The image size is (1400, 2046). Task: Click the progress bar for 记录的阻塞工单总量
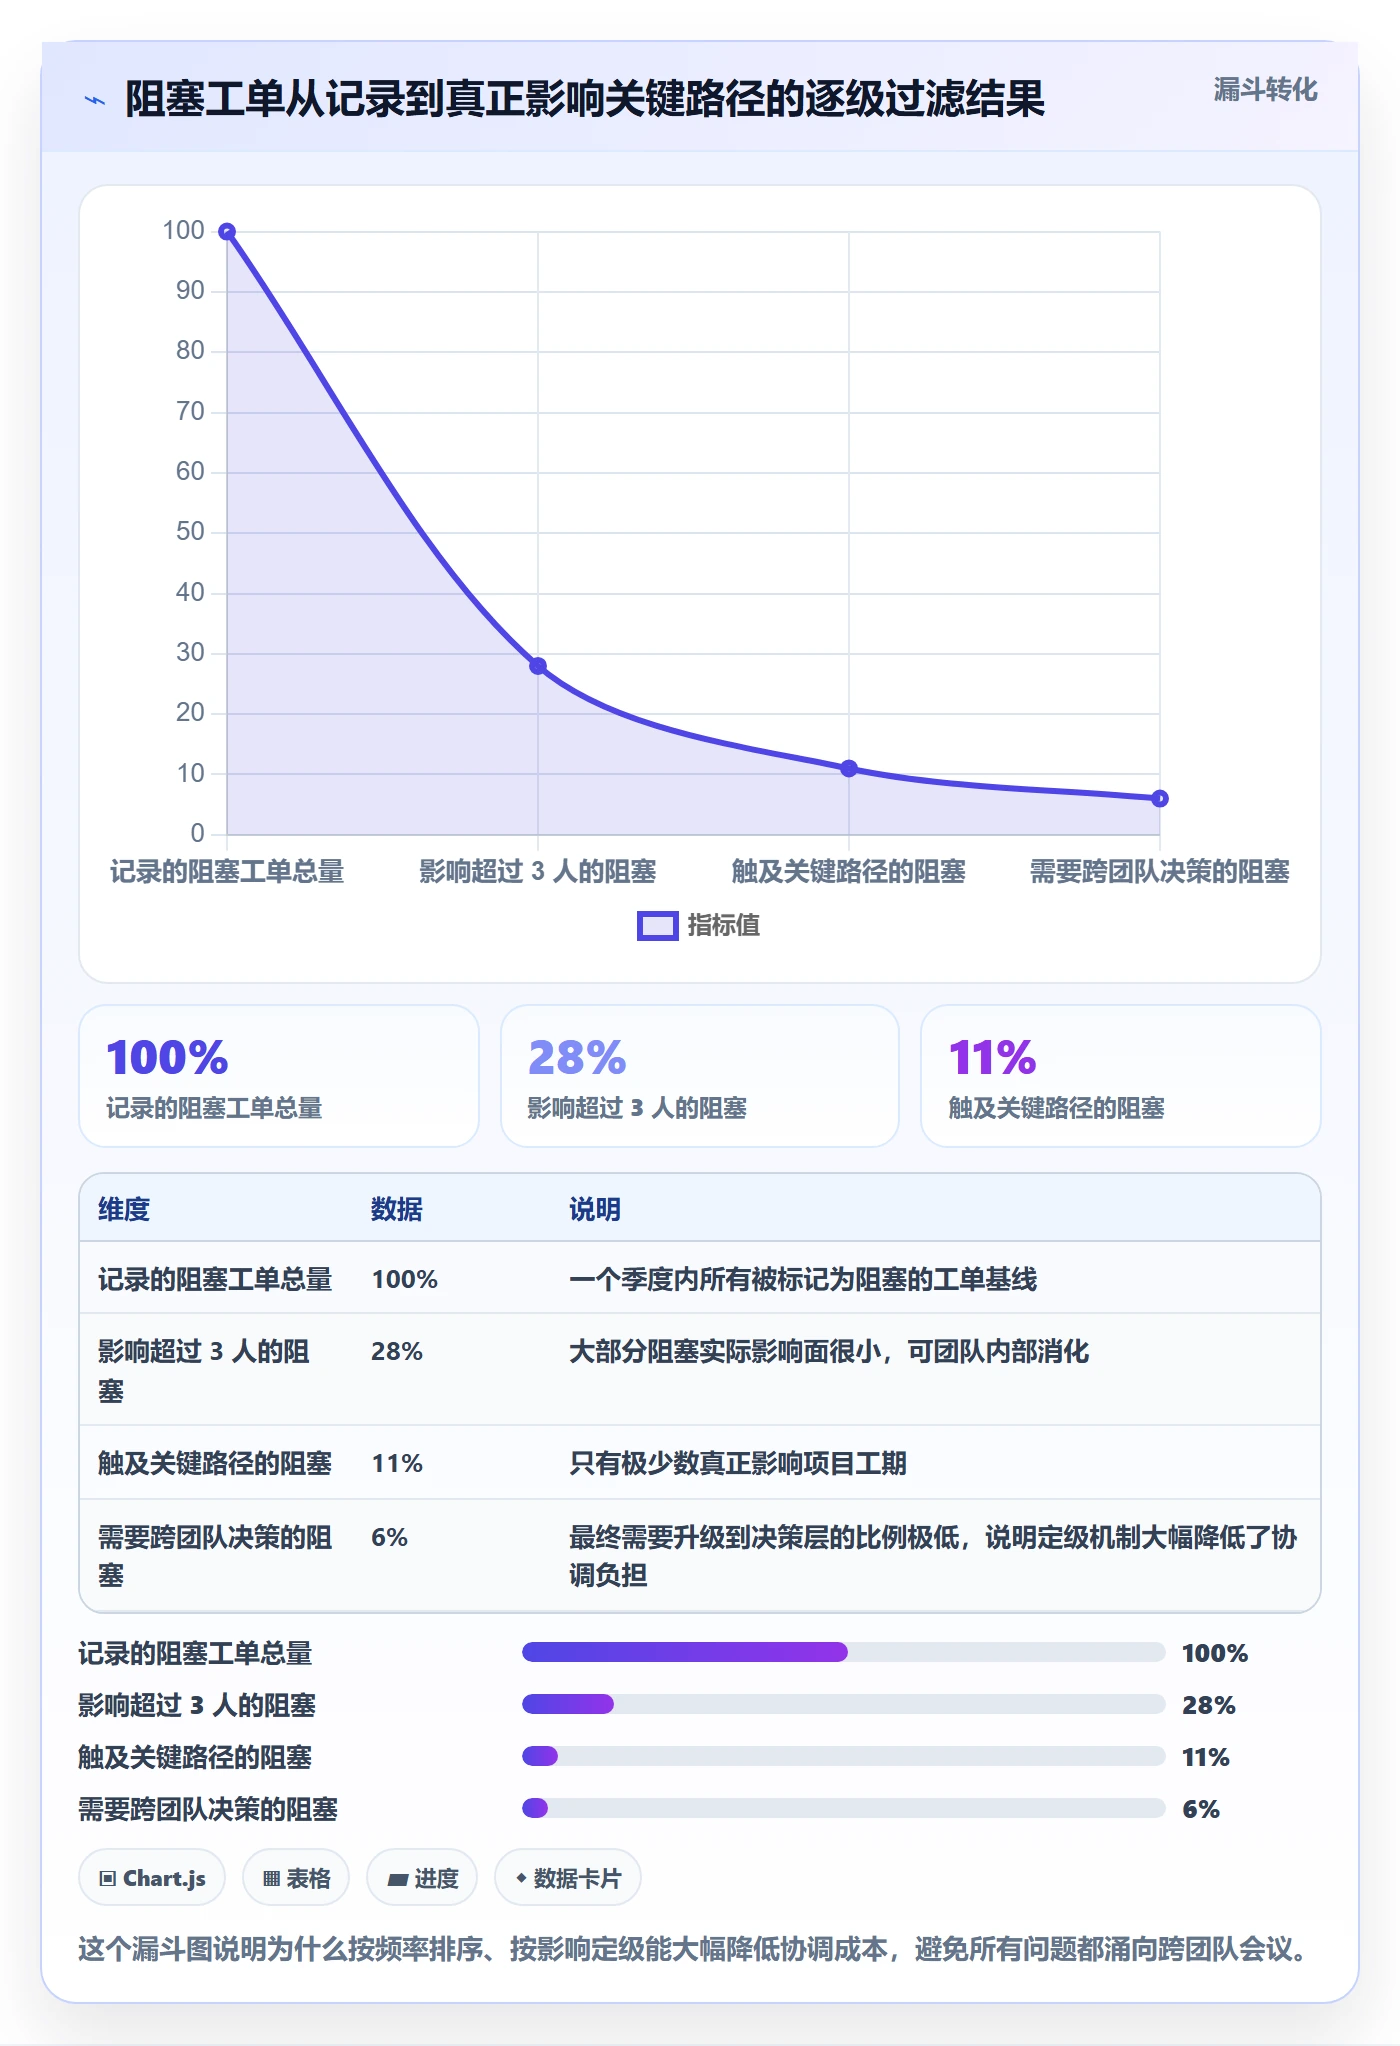pyautogui.click(x=844, y=1652)
